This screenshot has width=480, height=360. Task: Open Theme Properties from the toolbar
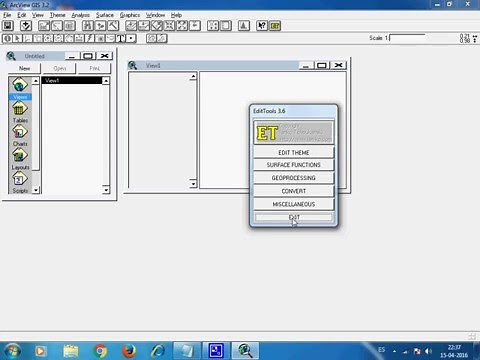click(x=44, y=26)
